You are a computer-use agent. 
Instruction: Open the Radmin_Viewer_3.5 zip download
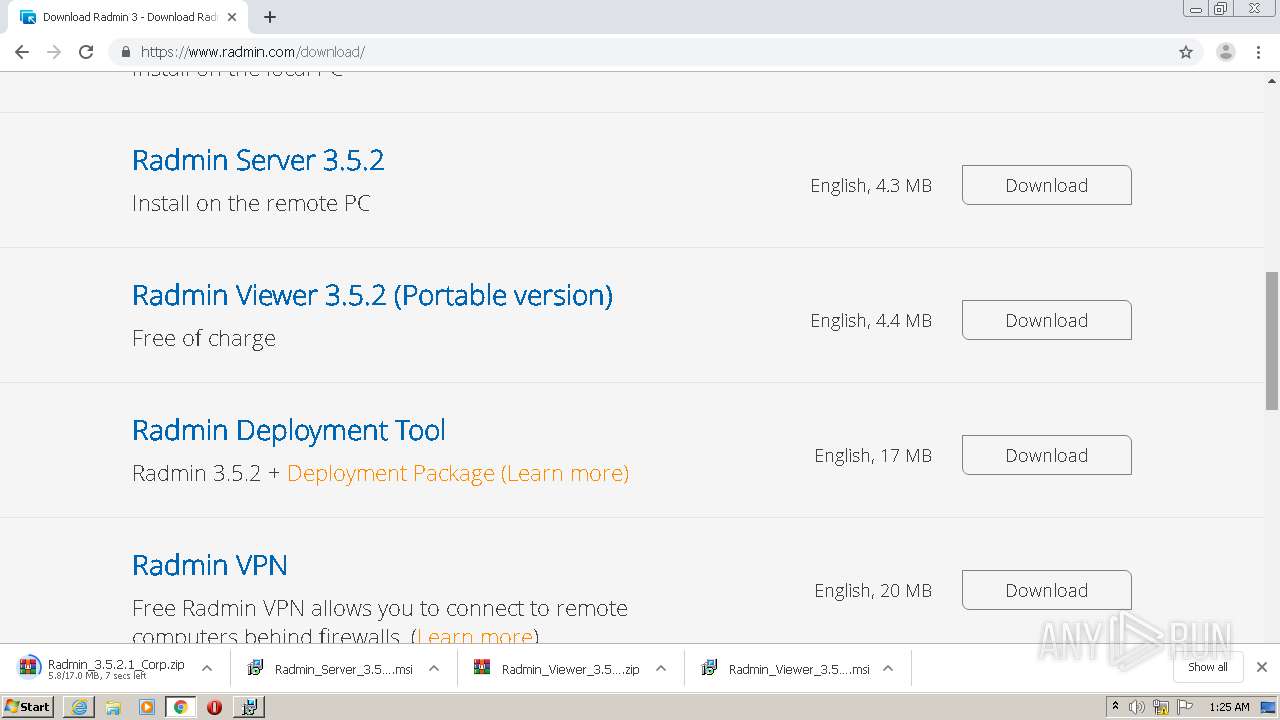[557, 669]
